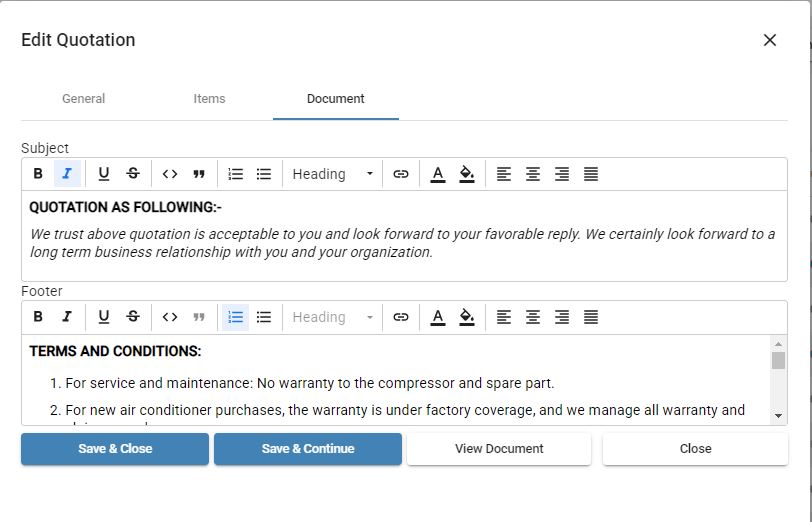Click the Footer scrollbar thumb
This screenshot has height=522, width=812.
778,360
